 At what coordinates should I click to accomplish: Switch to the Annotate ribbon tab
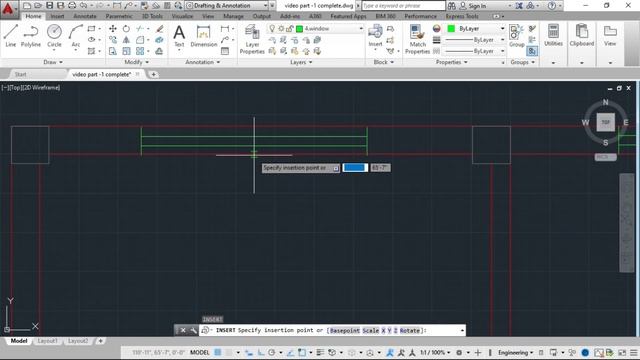(85, 16)
